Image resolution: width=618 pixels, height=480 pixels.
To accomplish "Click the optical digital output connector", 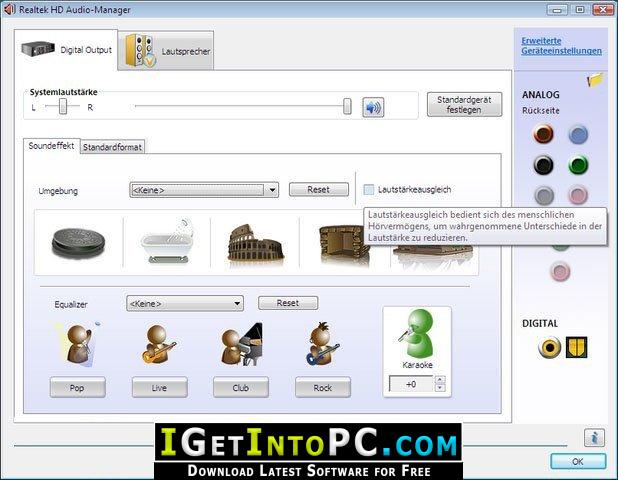I will 576,347.
